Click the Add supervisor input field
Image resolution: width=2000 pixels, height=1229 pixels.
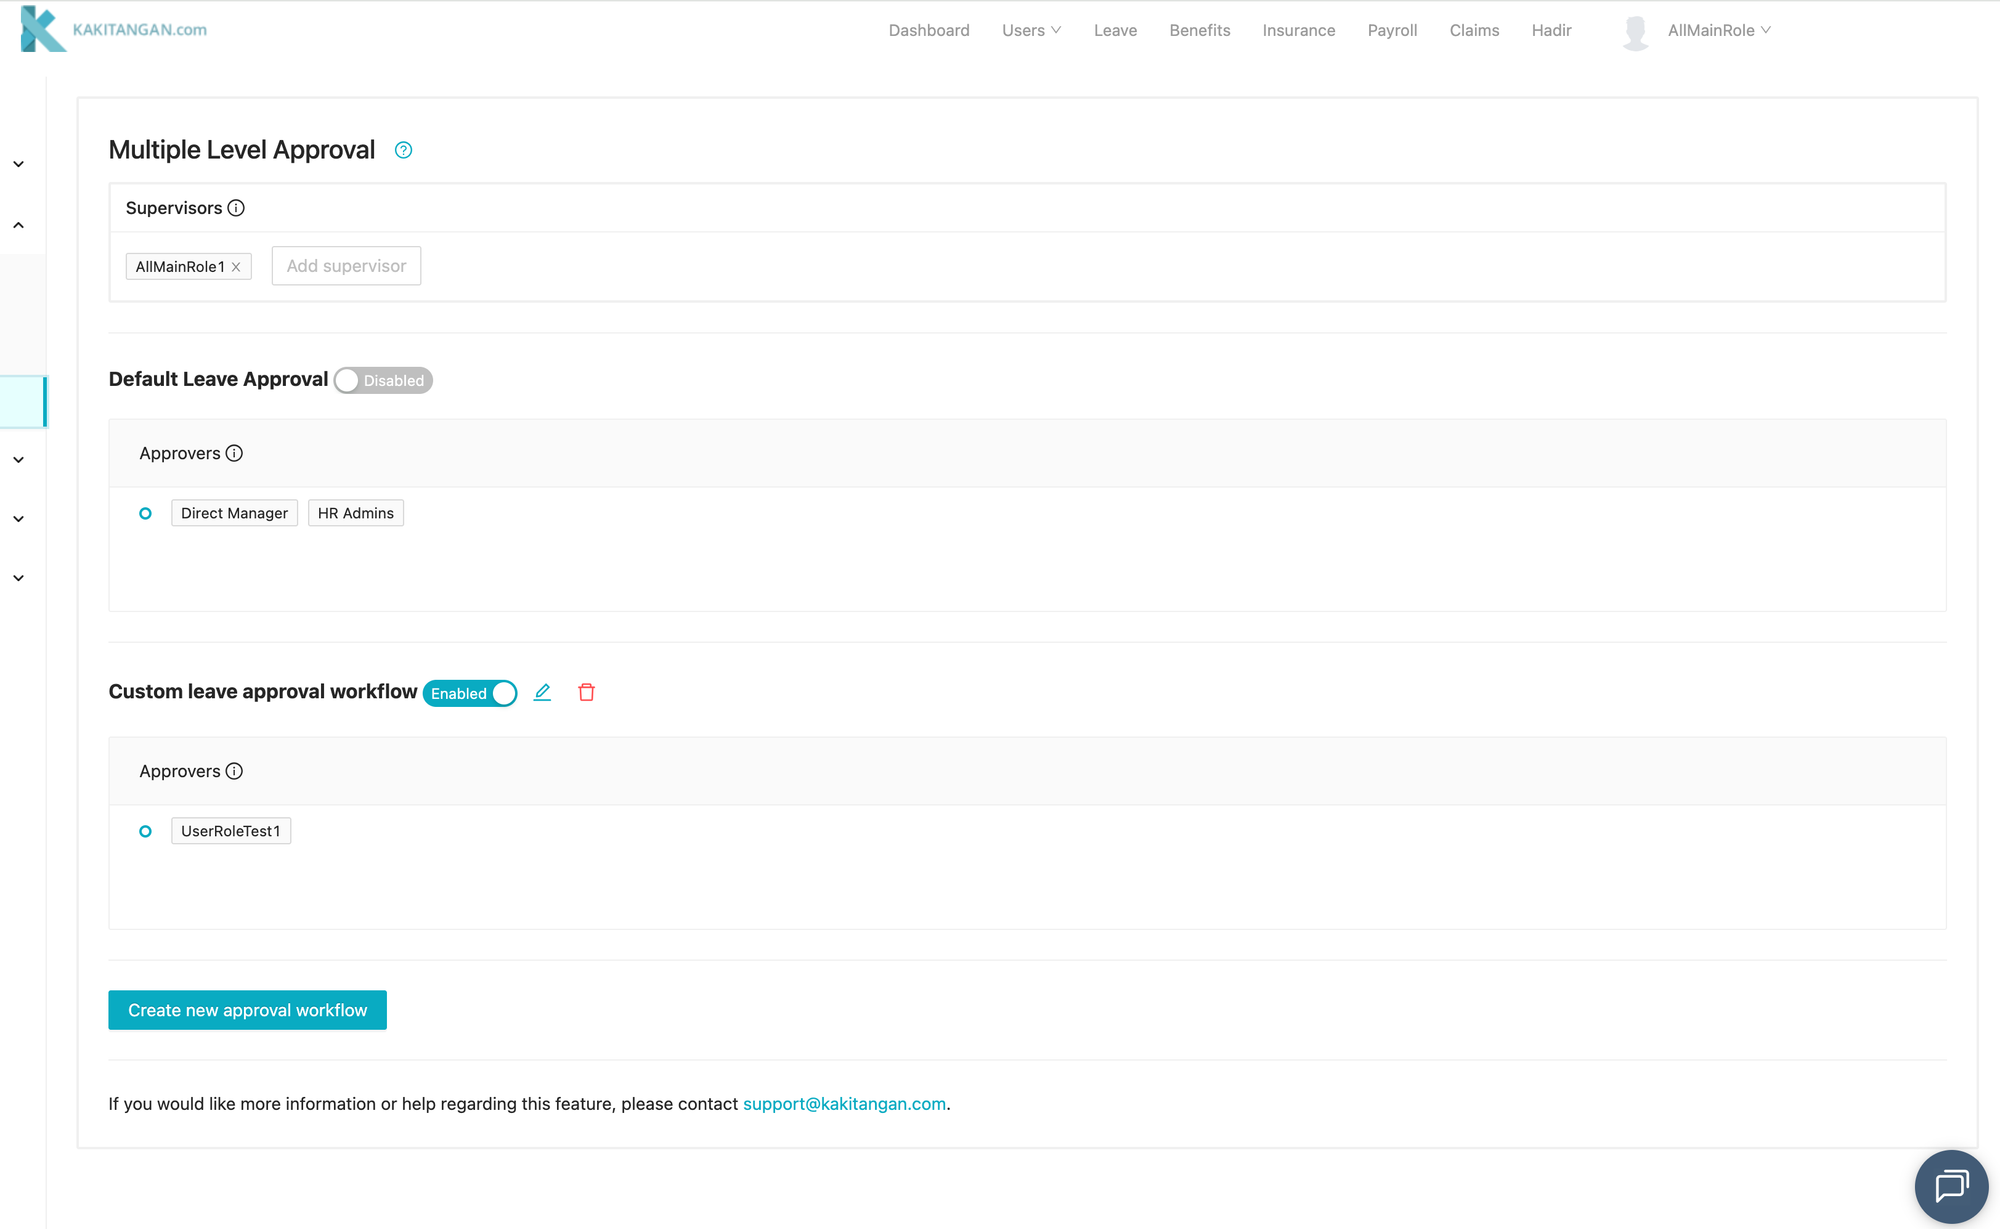(346, 266)
